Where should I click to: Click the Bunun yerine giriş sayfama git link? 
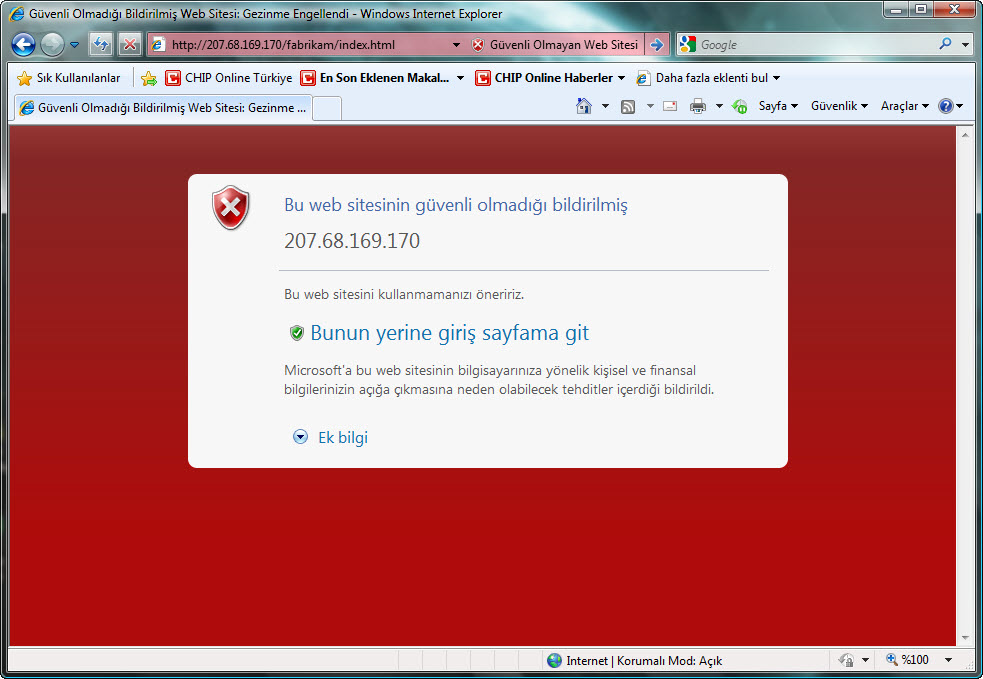click(x=449, y=333)
